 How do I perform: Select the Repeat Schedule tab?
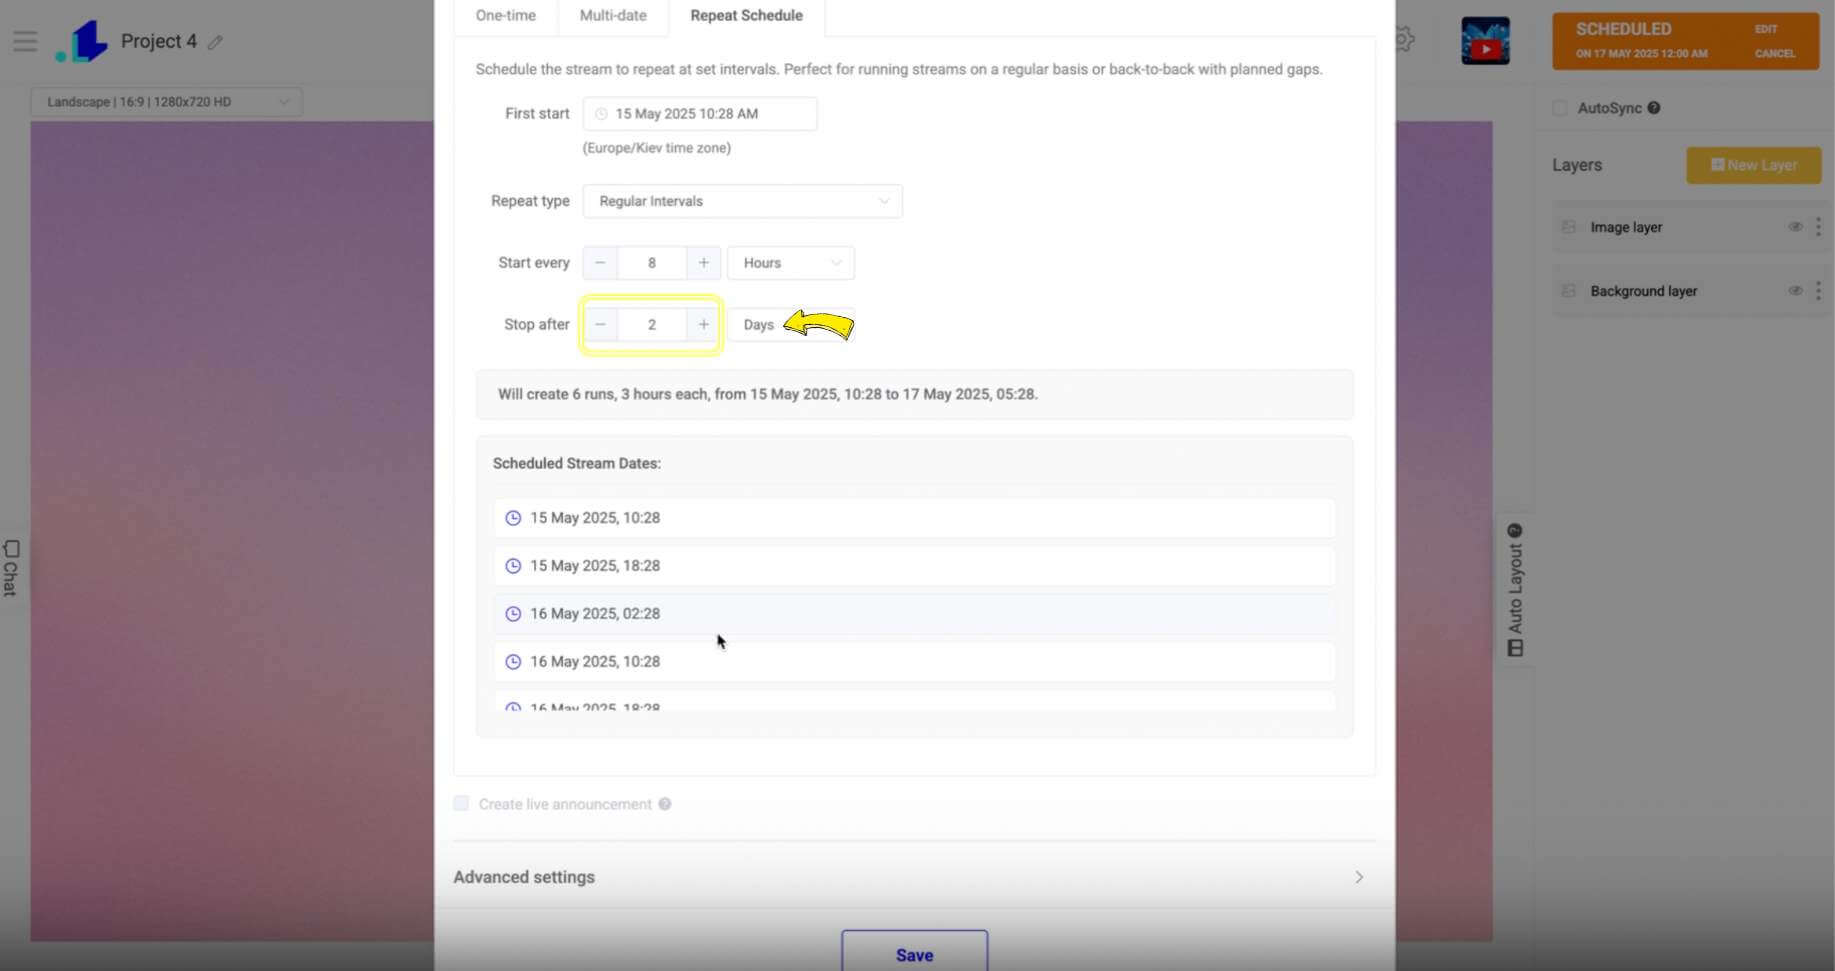click(746, 16)
